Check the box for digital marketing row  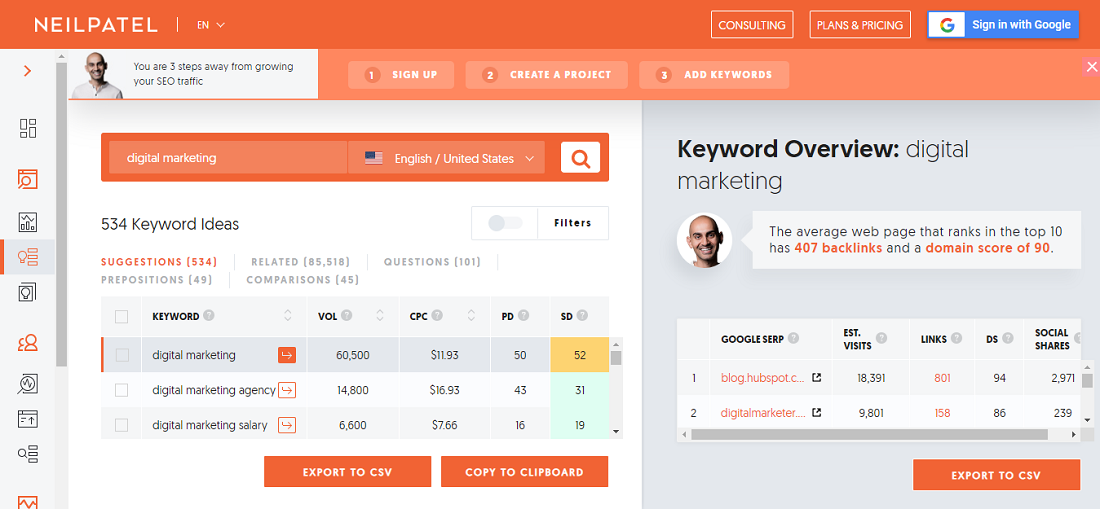[121, 355]
